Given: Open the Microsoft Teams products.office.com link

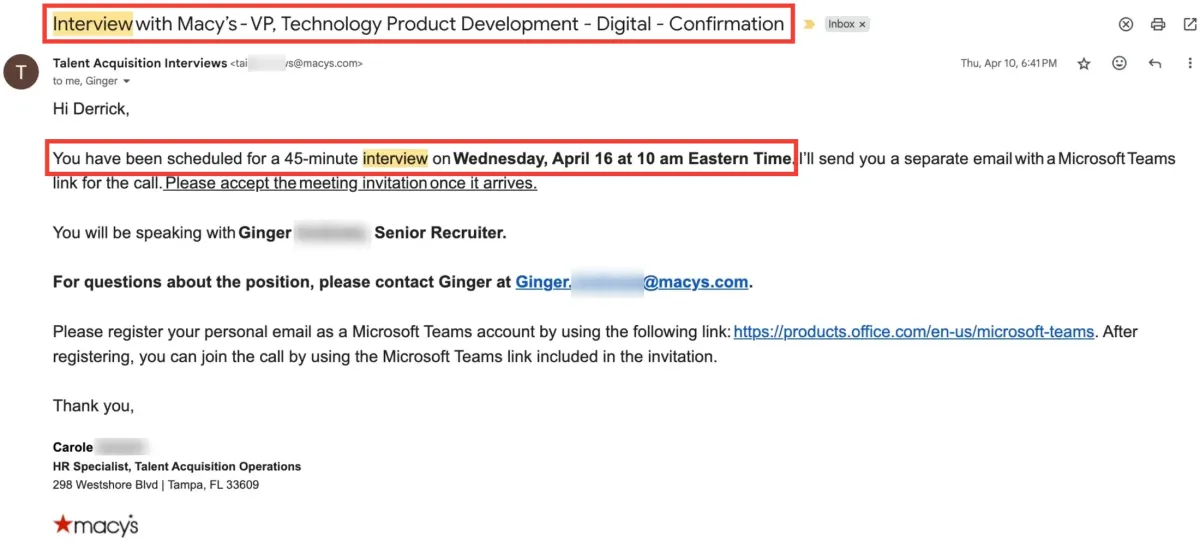Looking at the screenshot, I should pos(913,331).
